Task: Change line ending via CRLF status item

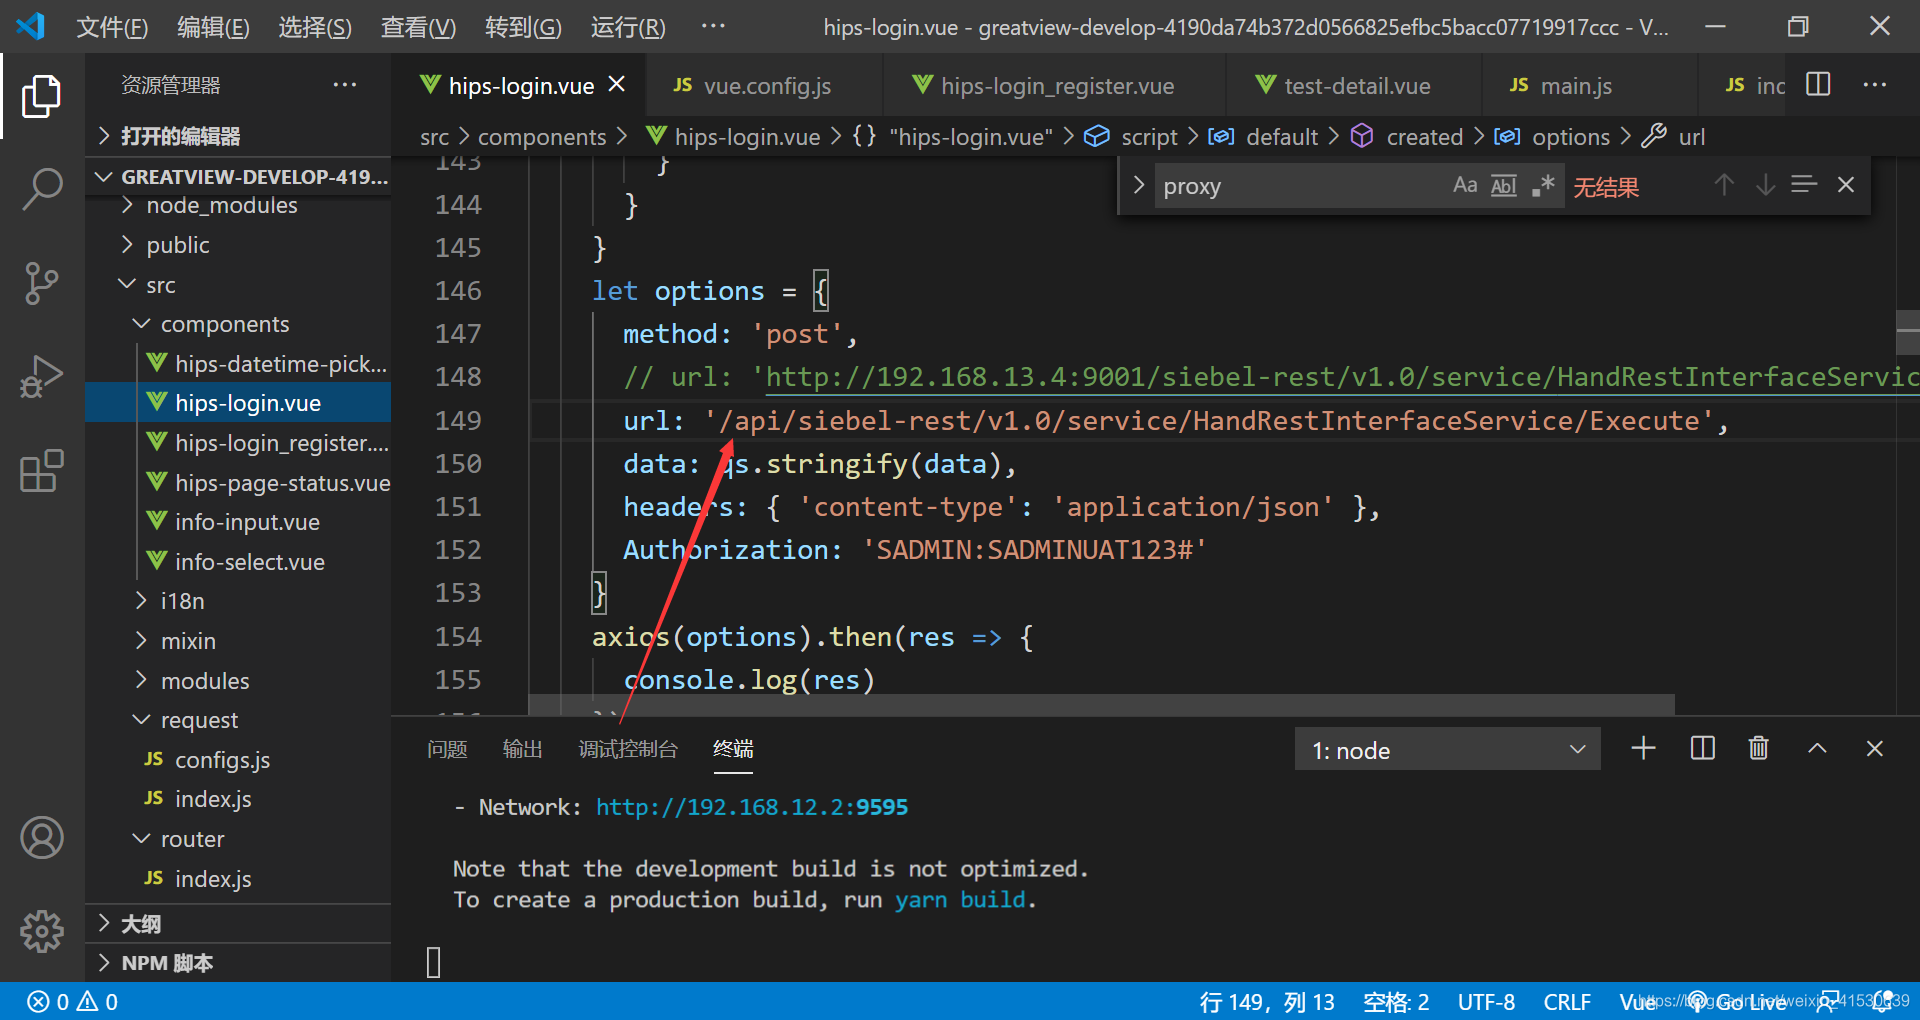Action: (x=1567, y=1002)
